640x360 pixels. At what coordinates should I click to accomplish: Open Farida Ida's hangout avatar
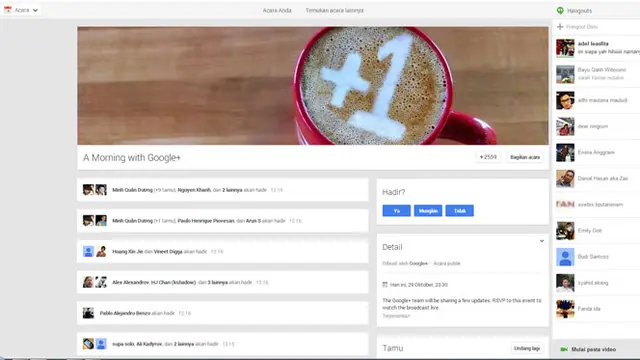(x=565, y=309)
